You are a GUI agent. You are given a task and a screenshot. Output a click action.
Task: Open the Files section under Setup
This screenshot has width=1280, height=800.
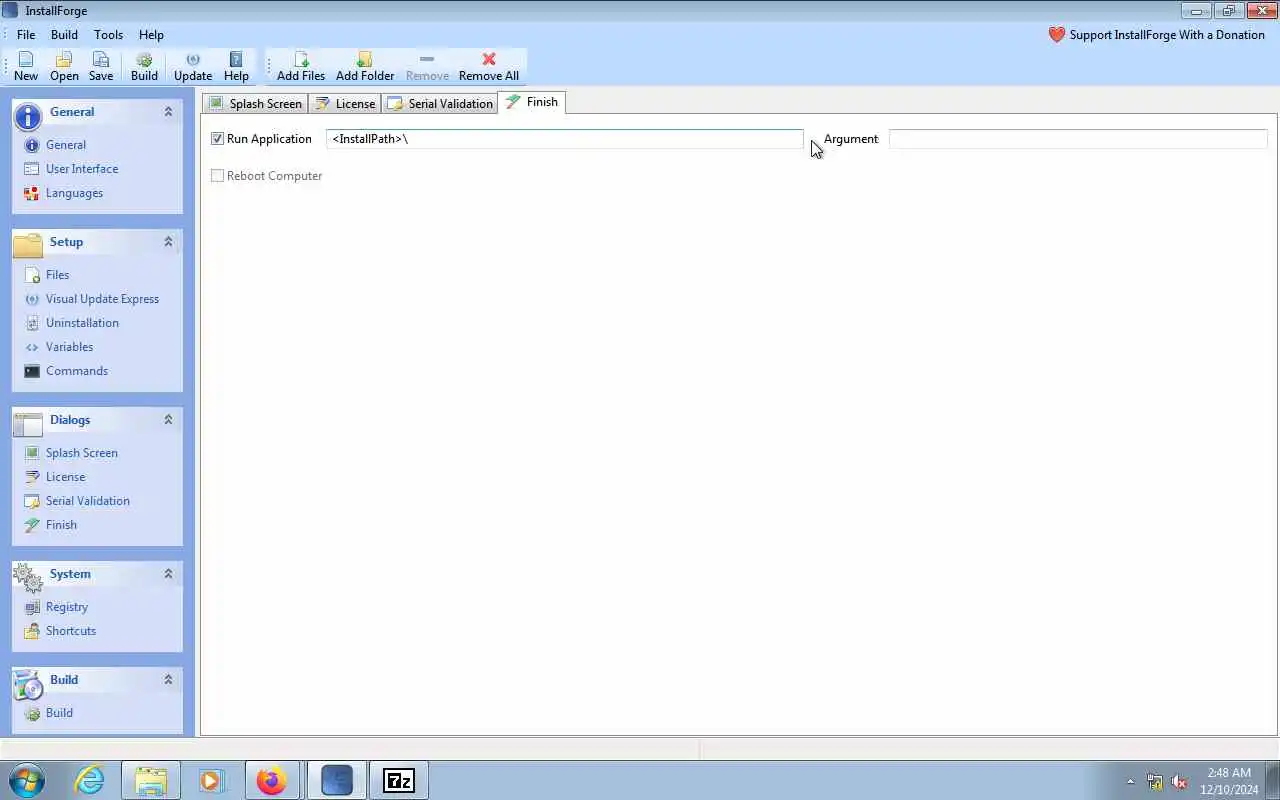pos(57,275)
